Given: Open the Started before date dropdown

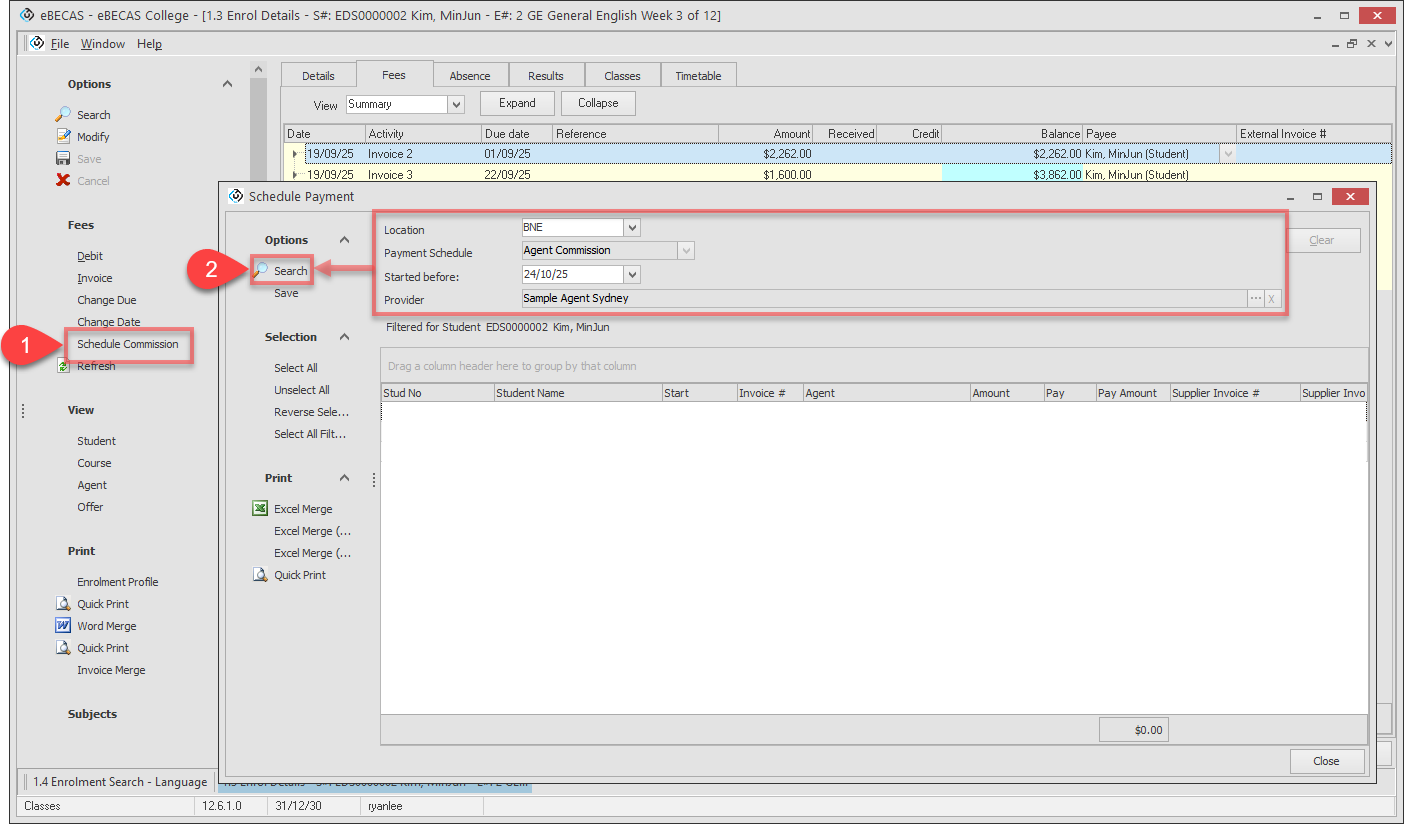Looking at the screenshot, I should pyautogui.click(x=631, y=275).
